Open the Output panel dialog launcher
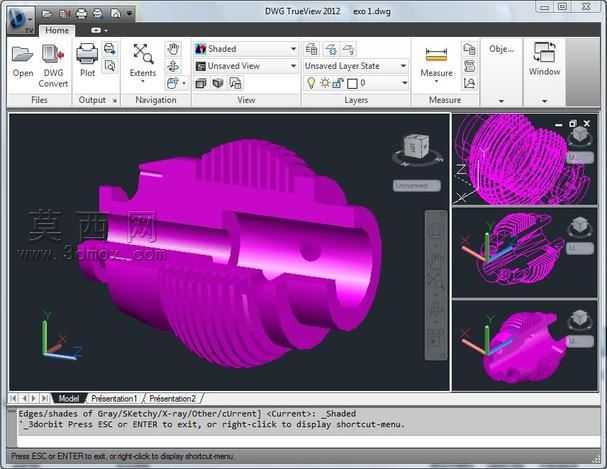Screen dimensions: 607x469 click(115, 101)
